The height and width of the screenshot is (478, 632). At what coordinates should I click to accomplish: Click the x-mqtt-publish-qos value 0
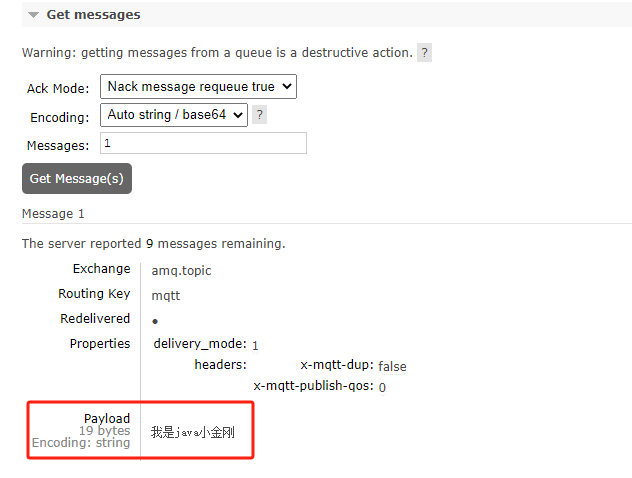point(382,387)
